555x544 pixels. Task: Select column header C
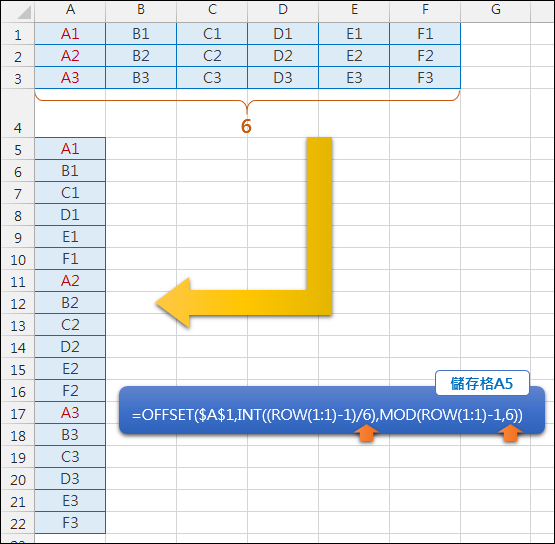[212, 11]
